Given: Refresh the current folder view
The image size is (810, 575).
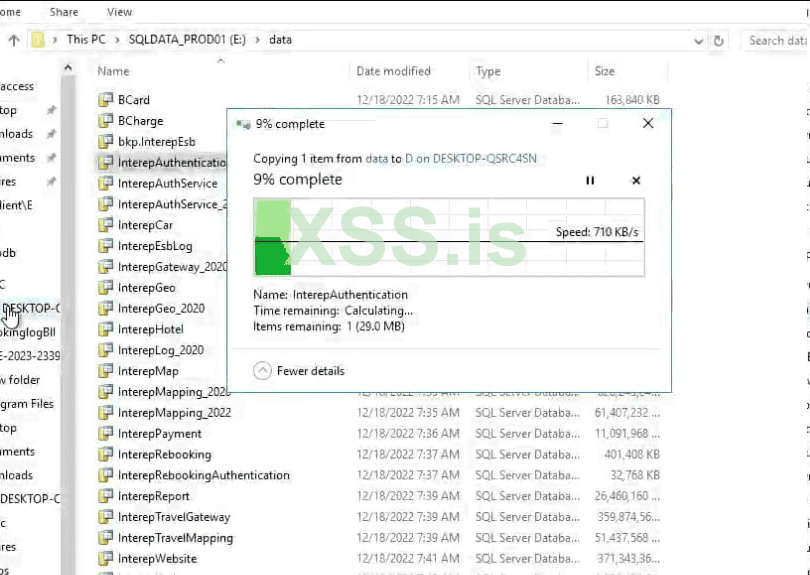Looking at the screenshot, I should pyautogui.click(x=719, y=40).
